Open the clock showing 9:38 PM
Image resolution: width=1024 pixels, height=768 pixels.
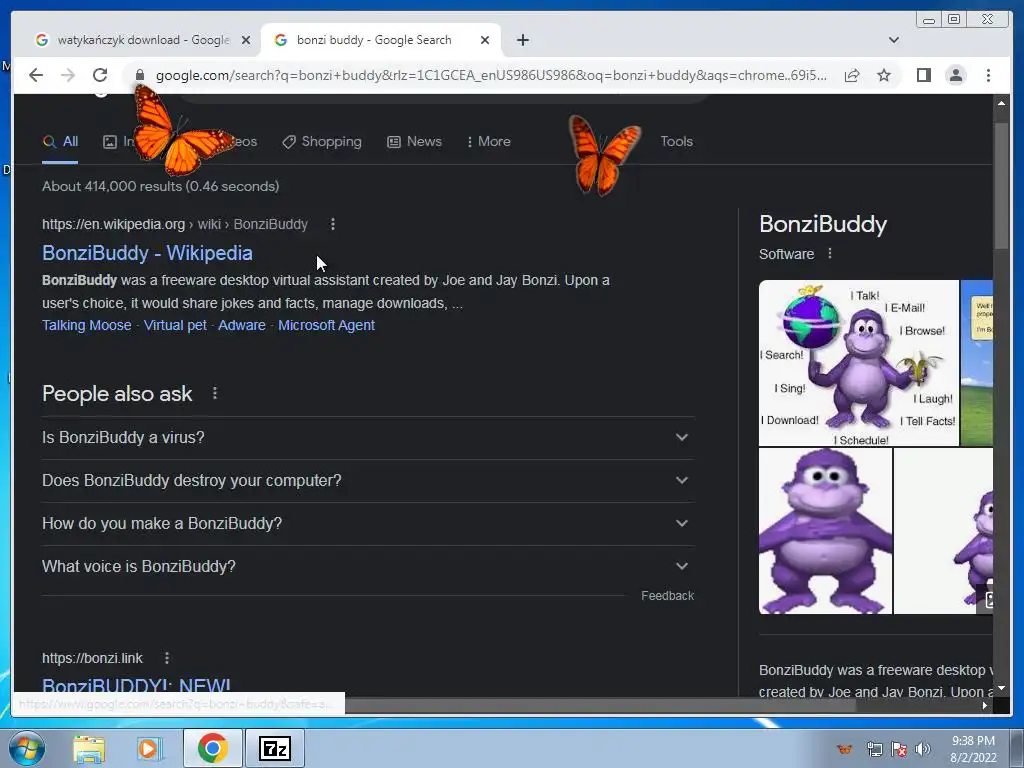(x=973, y=749)
